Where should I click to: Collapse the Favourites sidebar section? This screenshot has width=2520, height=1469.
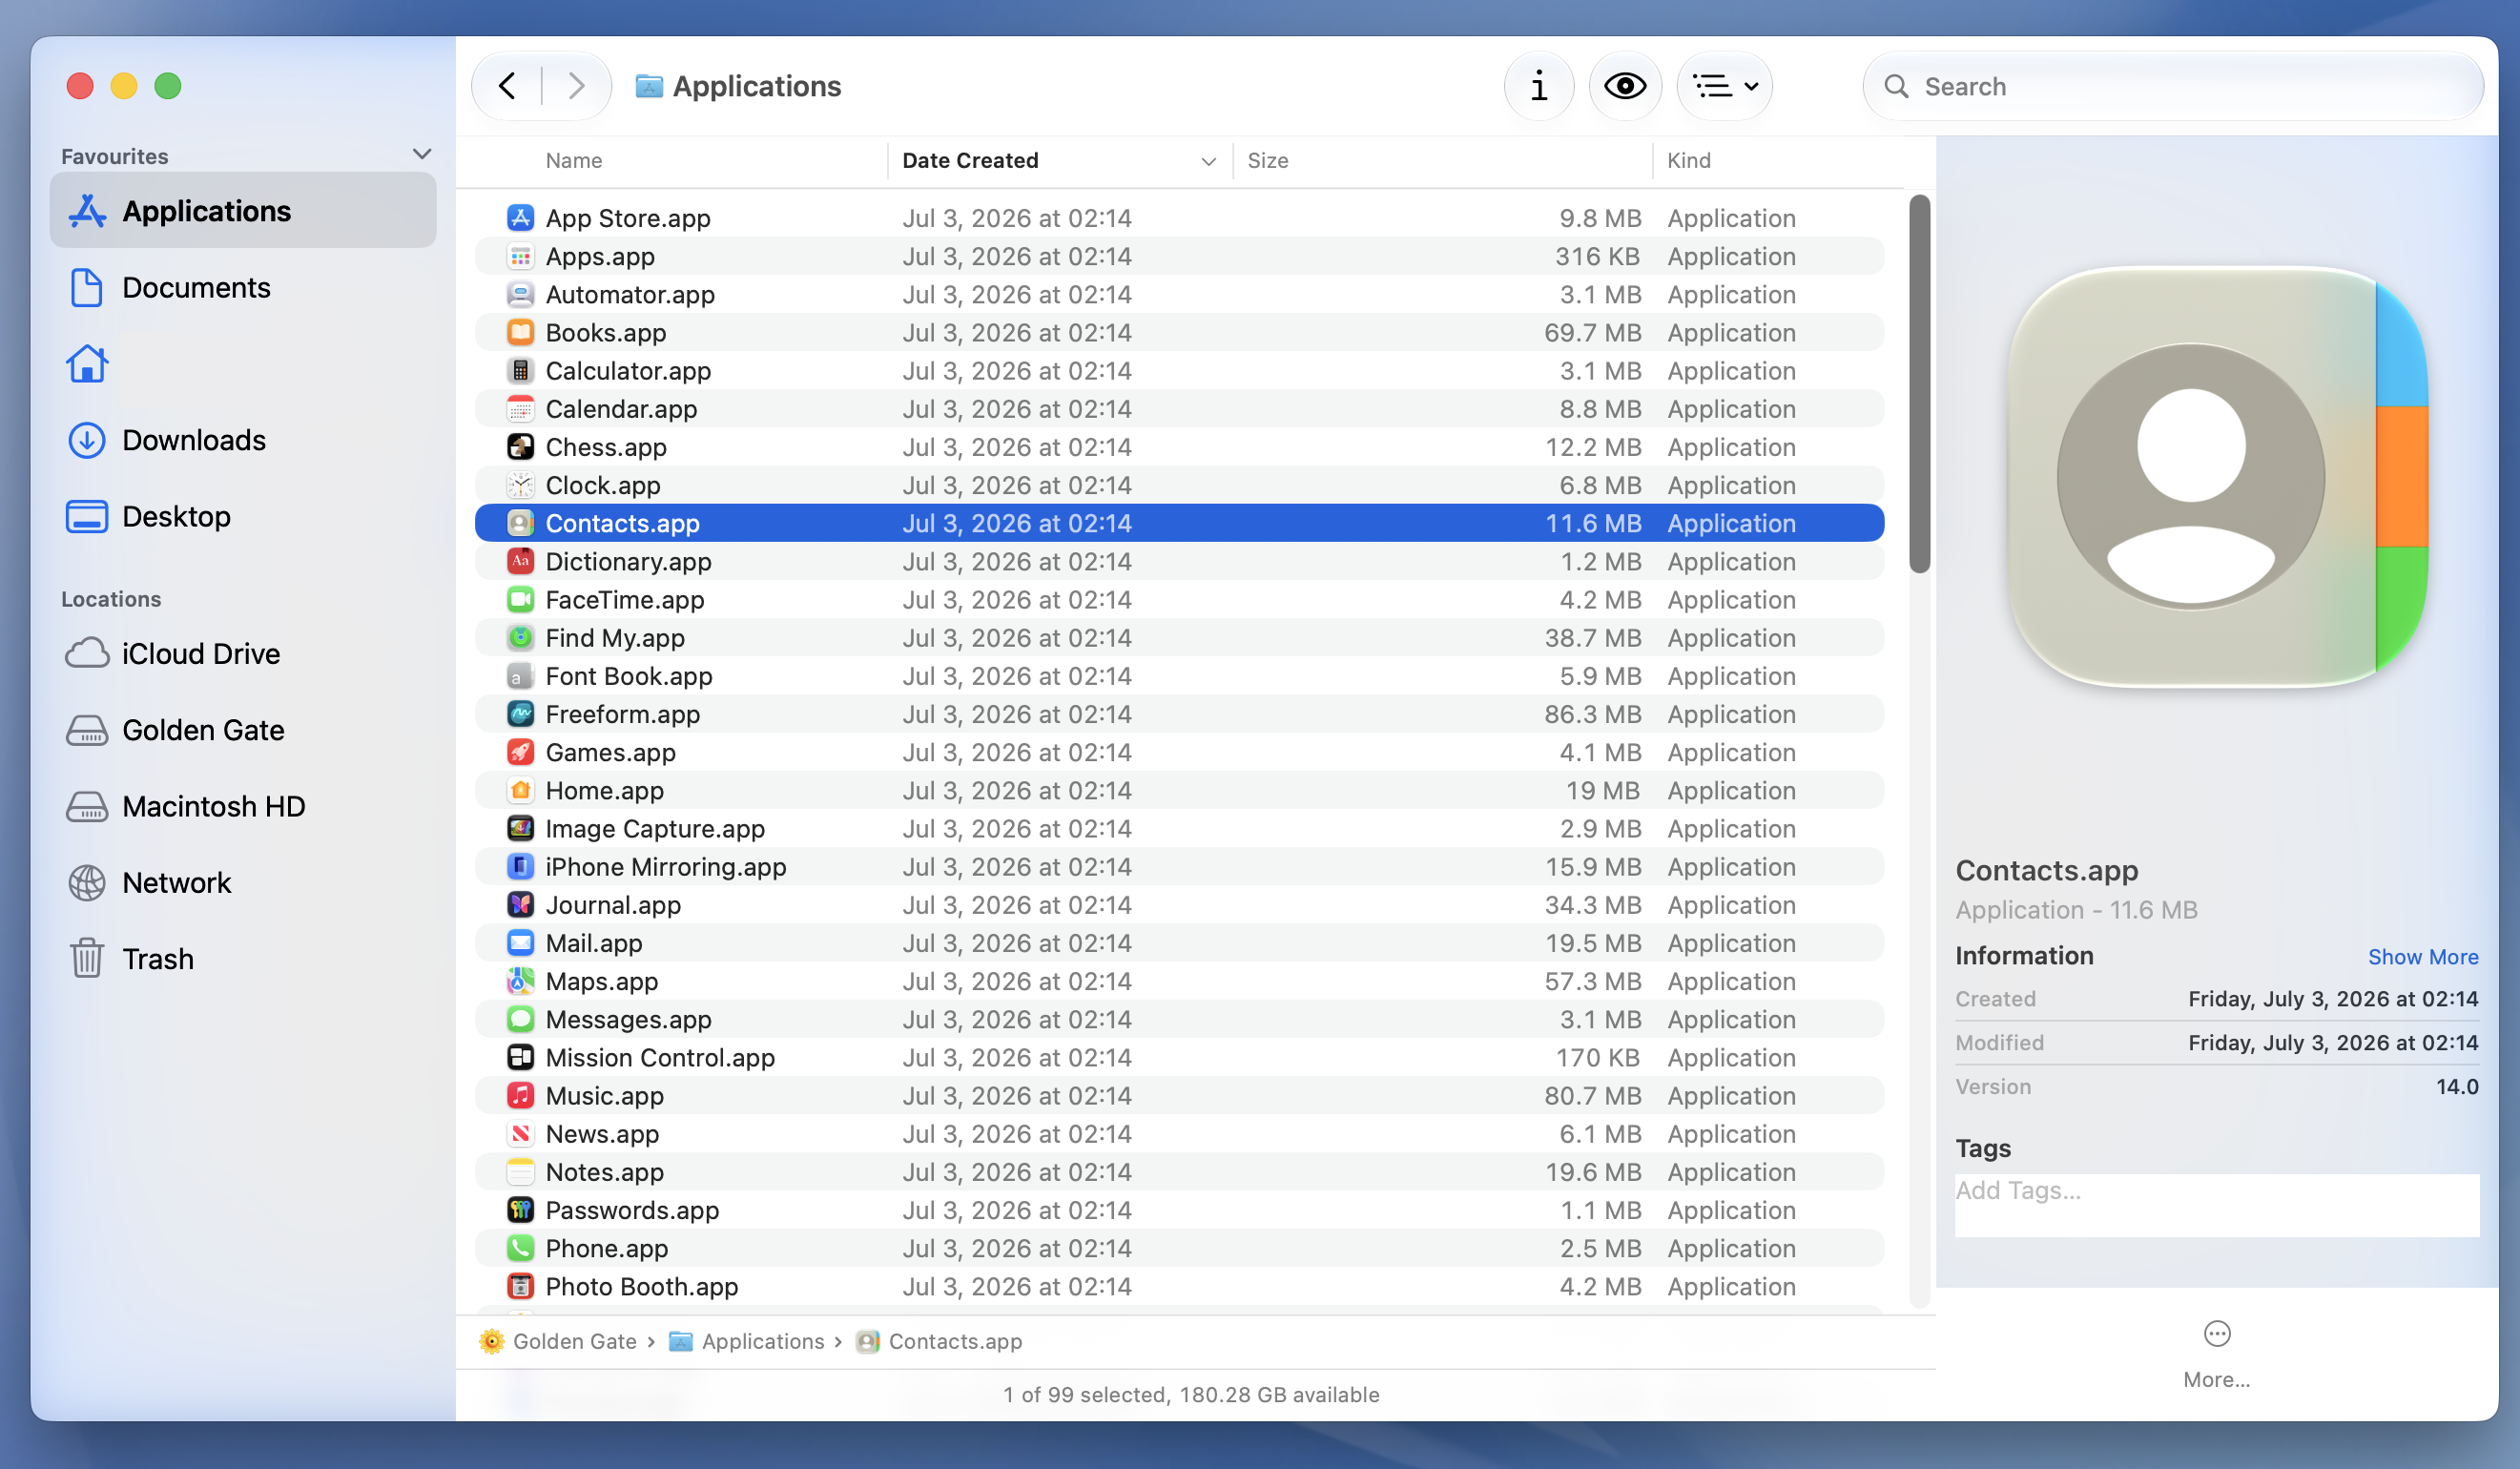422,154
